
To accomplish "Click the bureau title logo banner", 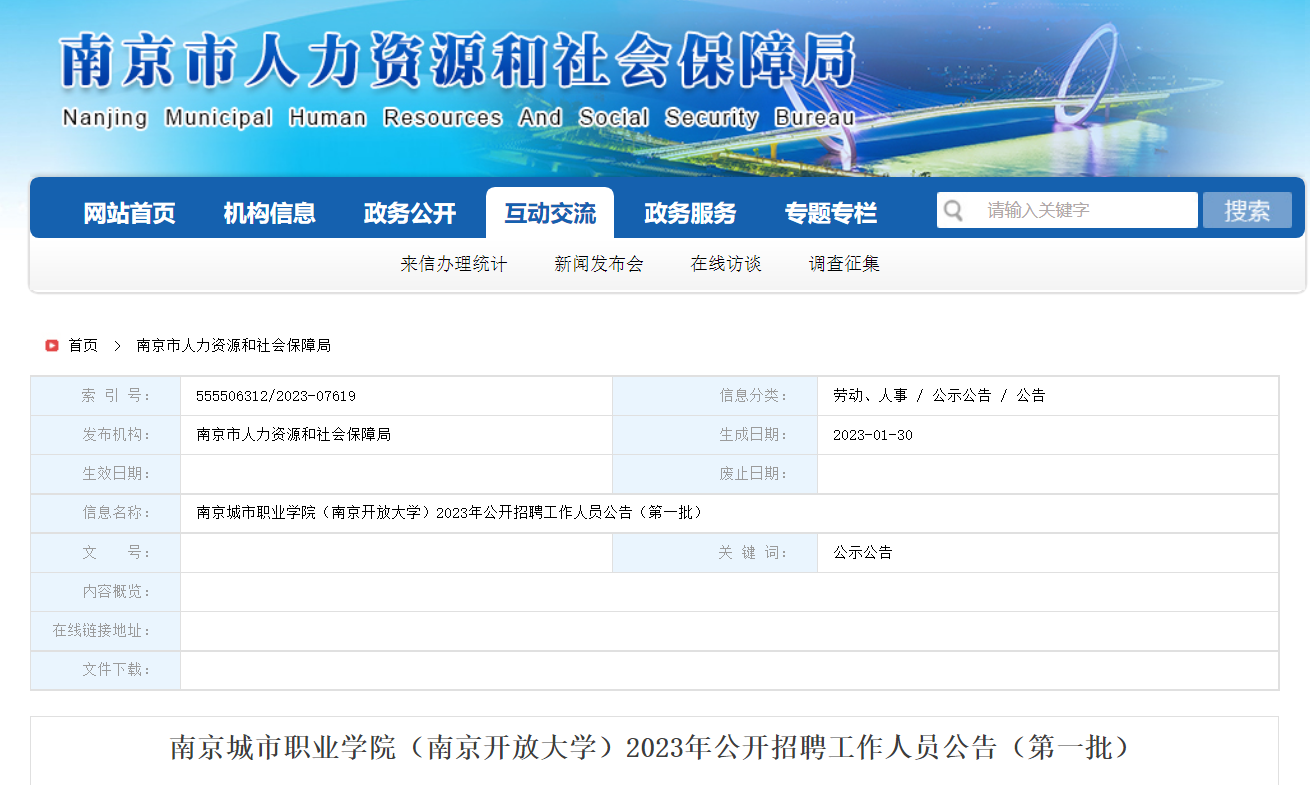I will coord(458,80).
